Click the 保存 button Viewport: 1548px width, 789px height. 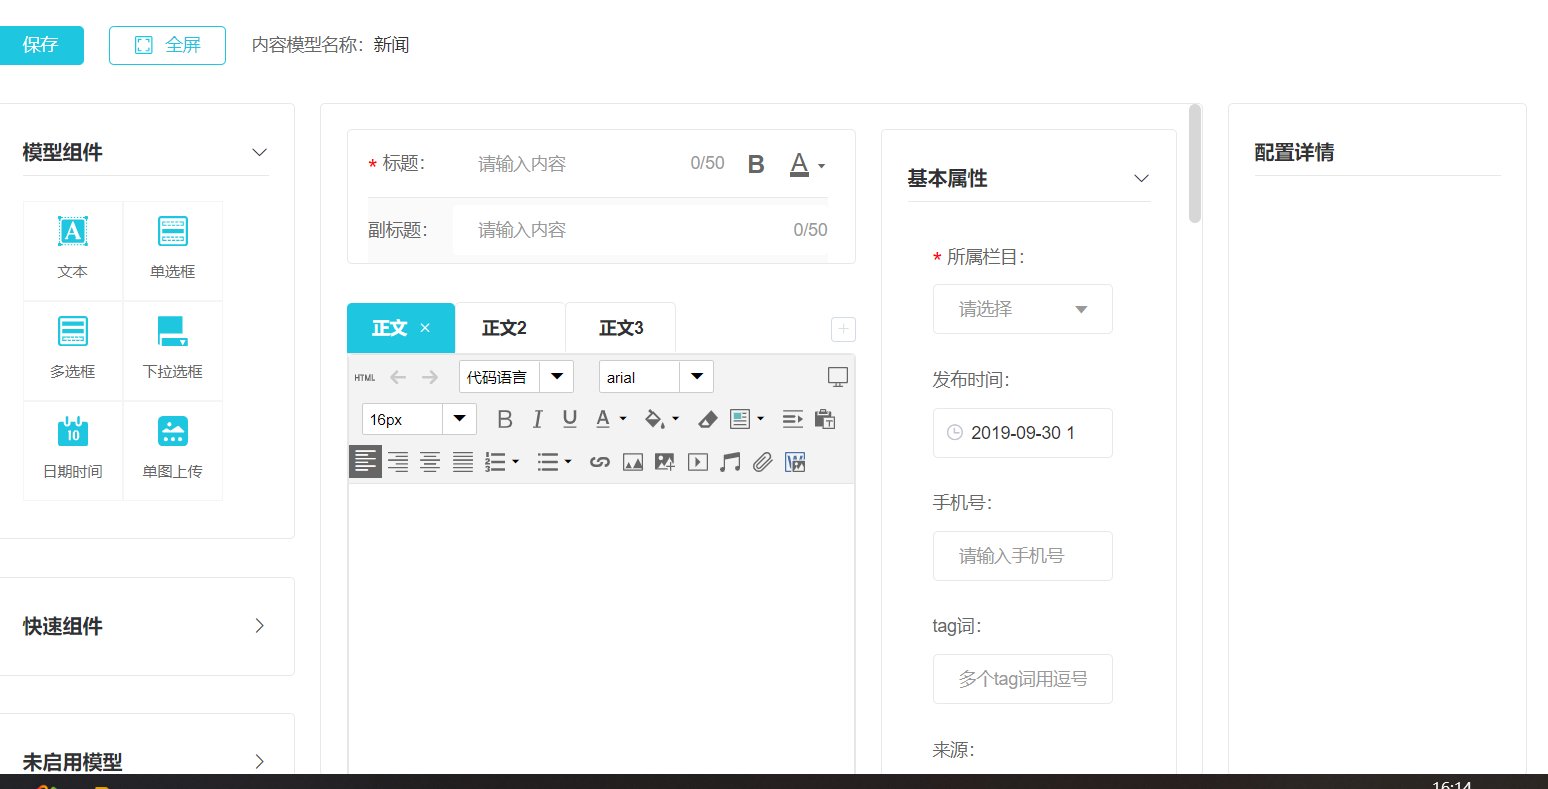[40, 45]
